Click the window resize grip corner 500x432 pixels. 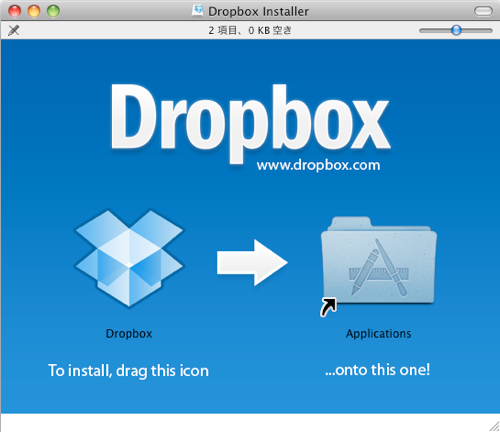[494, 426]
